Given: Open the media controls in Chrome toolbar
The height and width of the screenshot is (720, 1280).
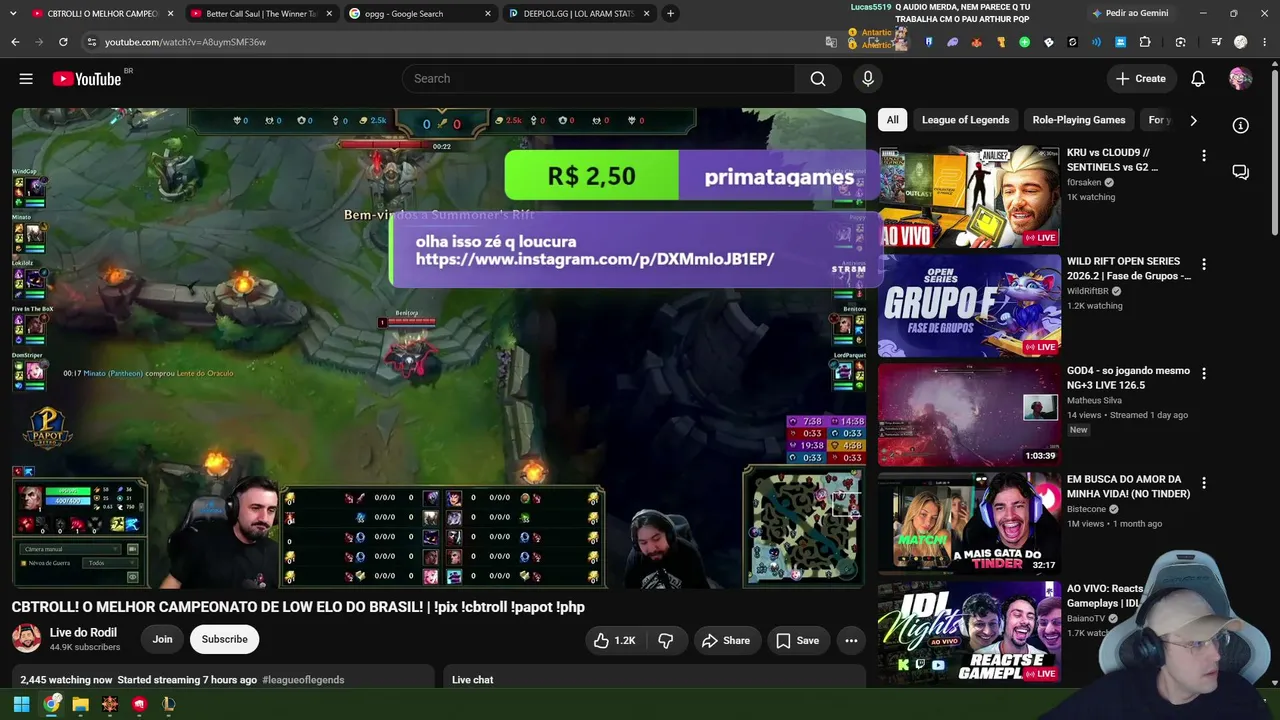Looking at the screenshot, I should pos(1217,42).
